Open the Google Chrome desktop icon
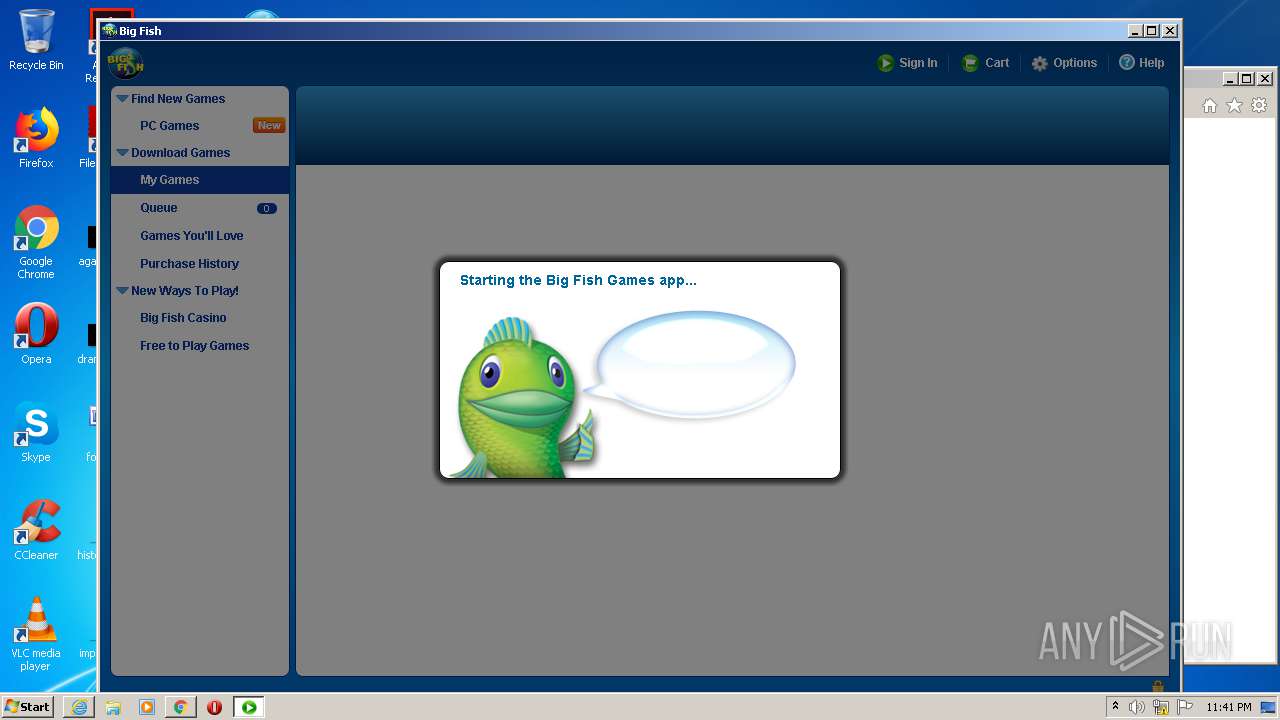1280x720 pixels. 36,243
